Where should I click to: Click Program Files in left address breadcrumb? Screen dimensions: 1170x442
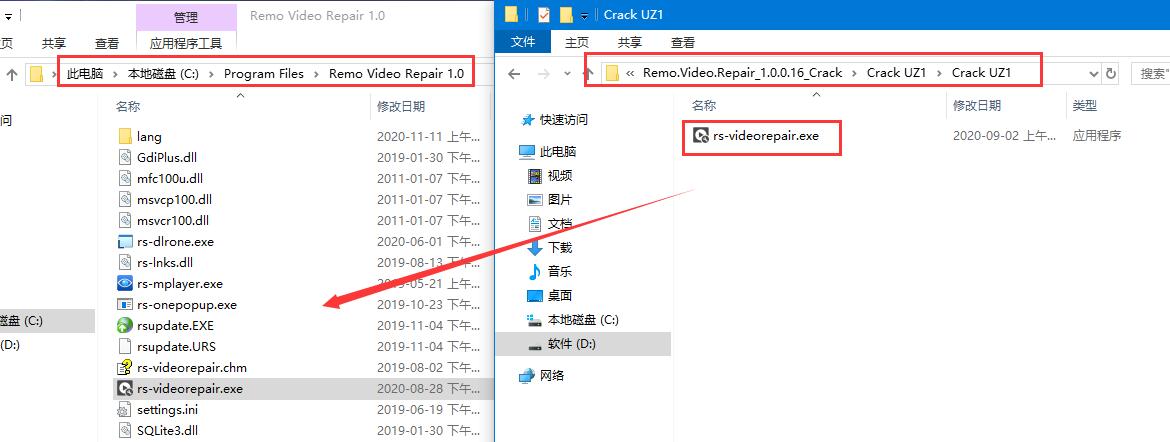264,74
